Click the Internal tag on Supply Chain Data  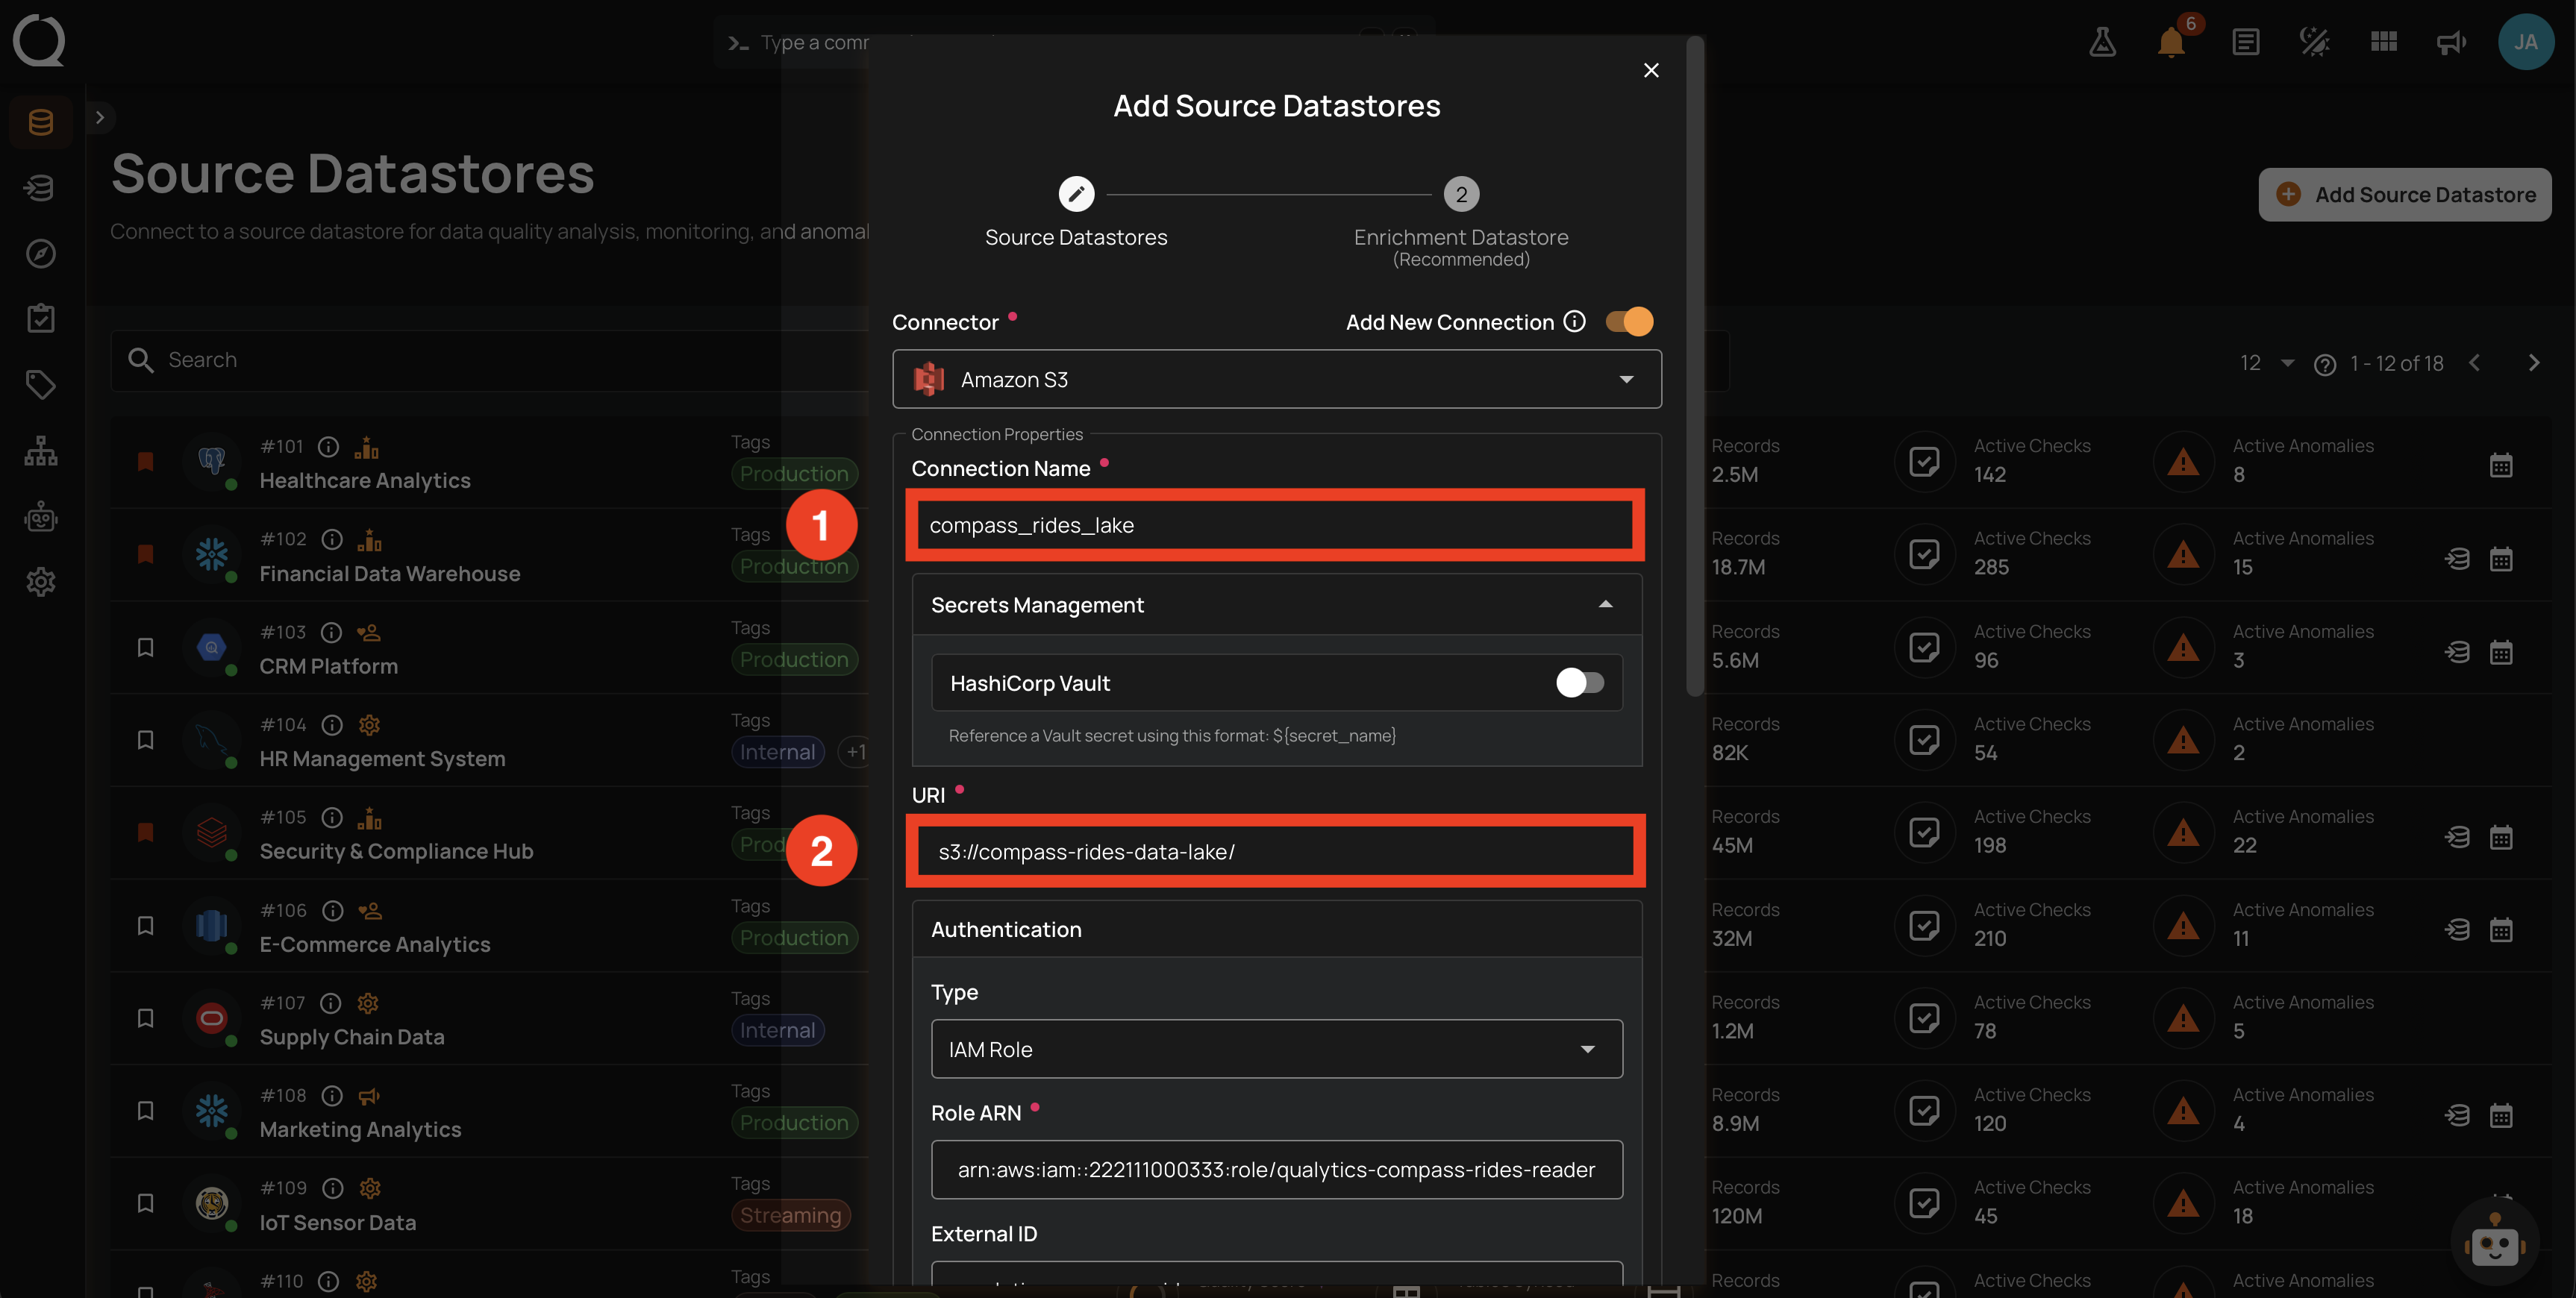(x=777, y=1031)
